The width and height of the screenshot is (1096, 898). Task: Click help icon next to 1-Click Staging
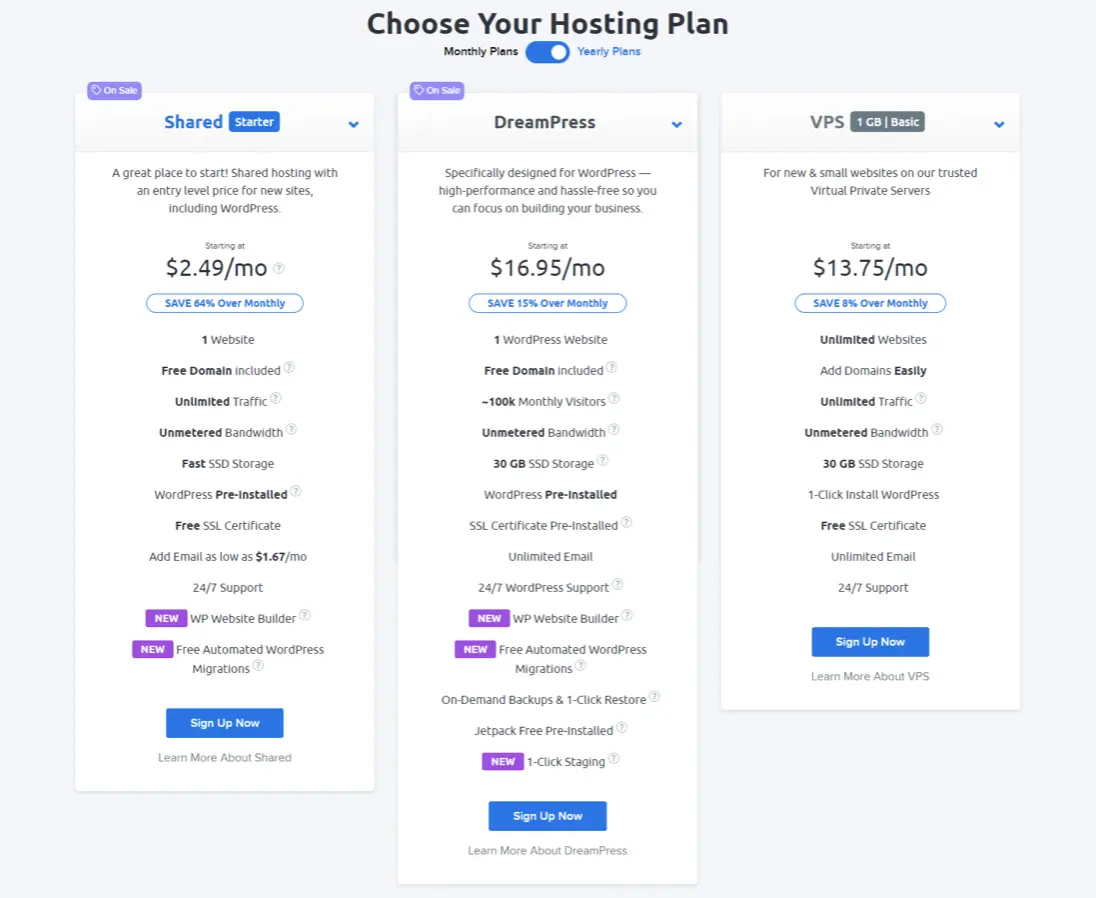point(614,759)
